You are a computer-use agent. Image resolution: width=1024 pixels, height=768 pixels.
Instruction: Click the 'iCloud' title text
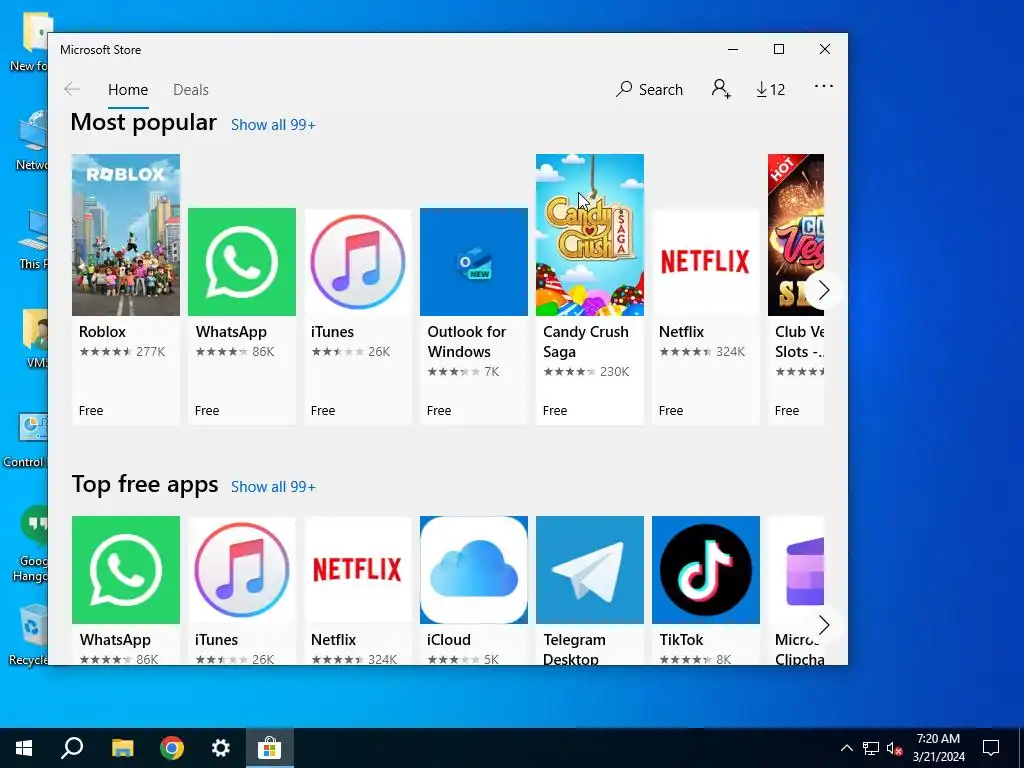(x=449, y=640)
